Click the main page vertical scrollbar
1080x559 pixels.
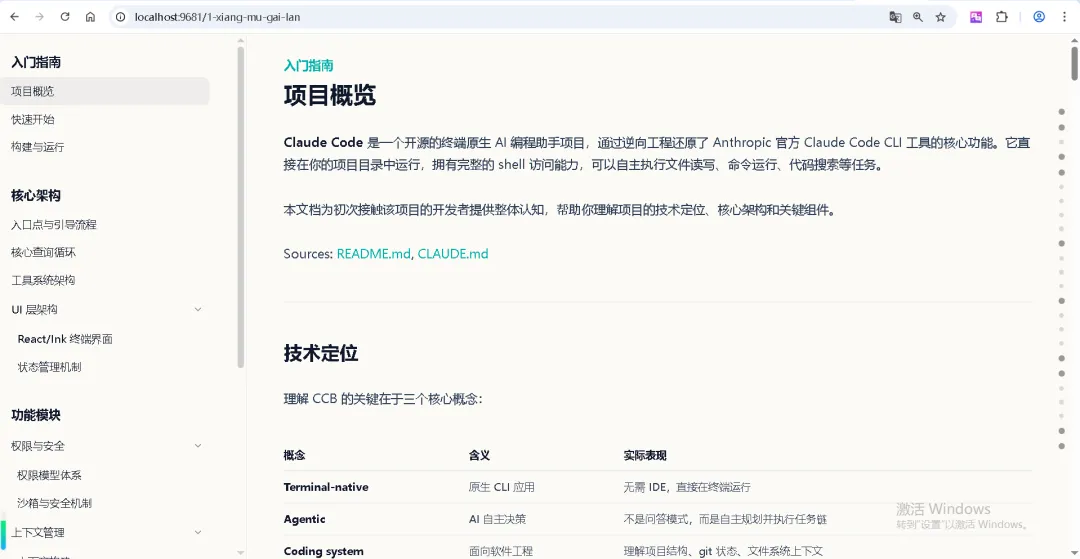click(1075, 63)
